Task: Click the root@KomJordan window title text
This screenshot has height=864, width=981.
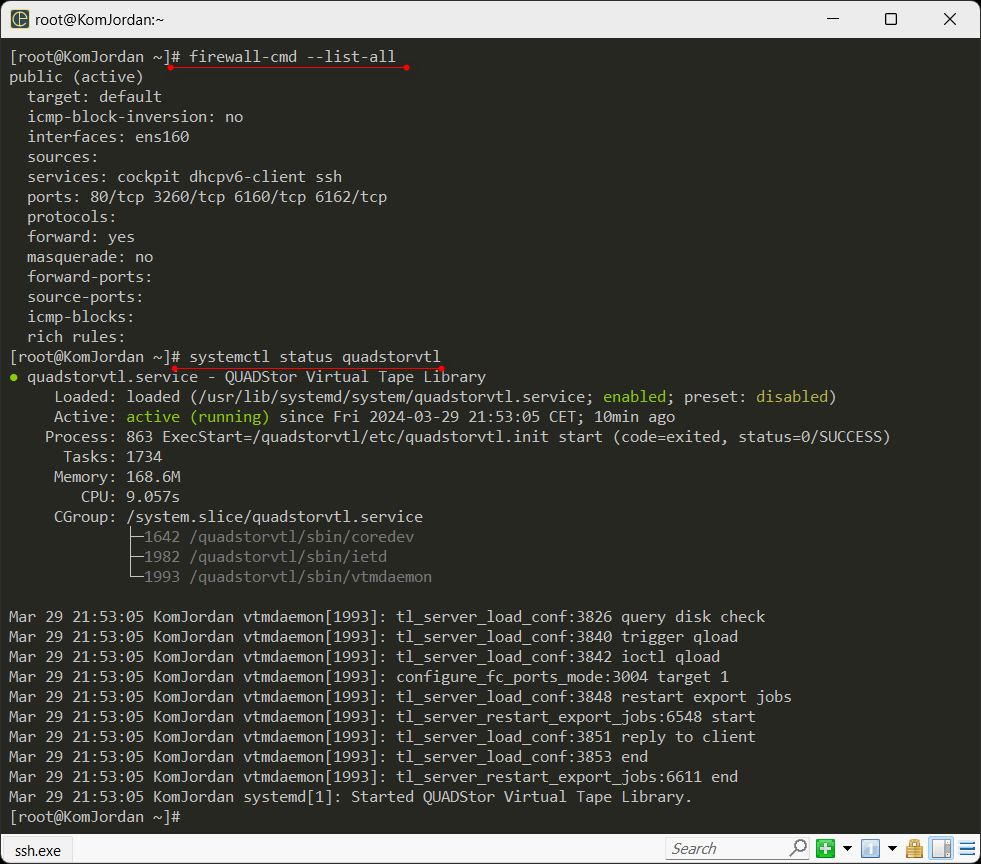Action: click(x=99, y=19)
